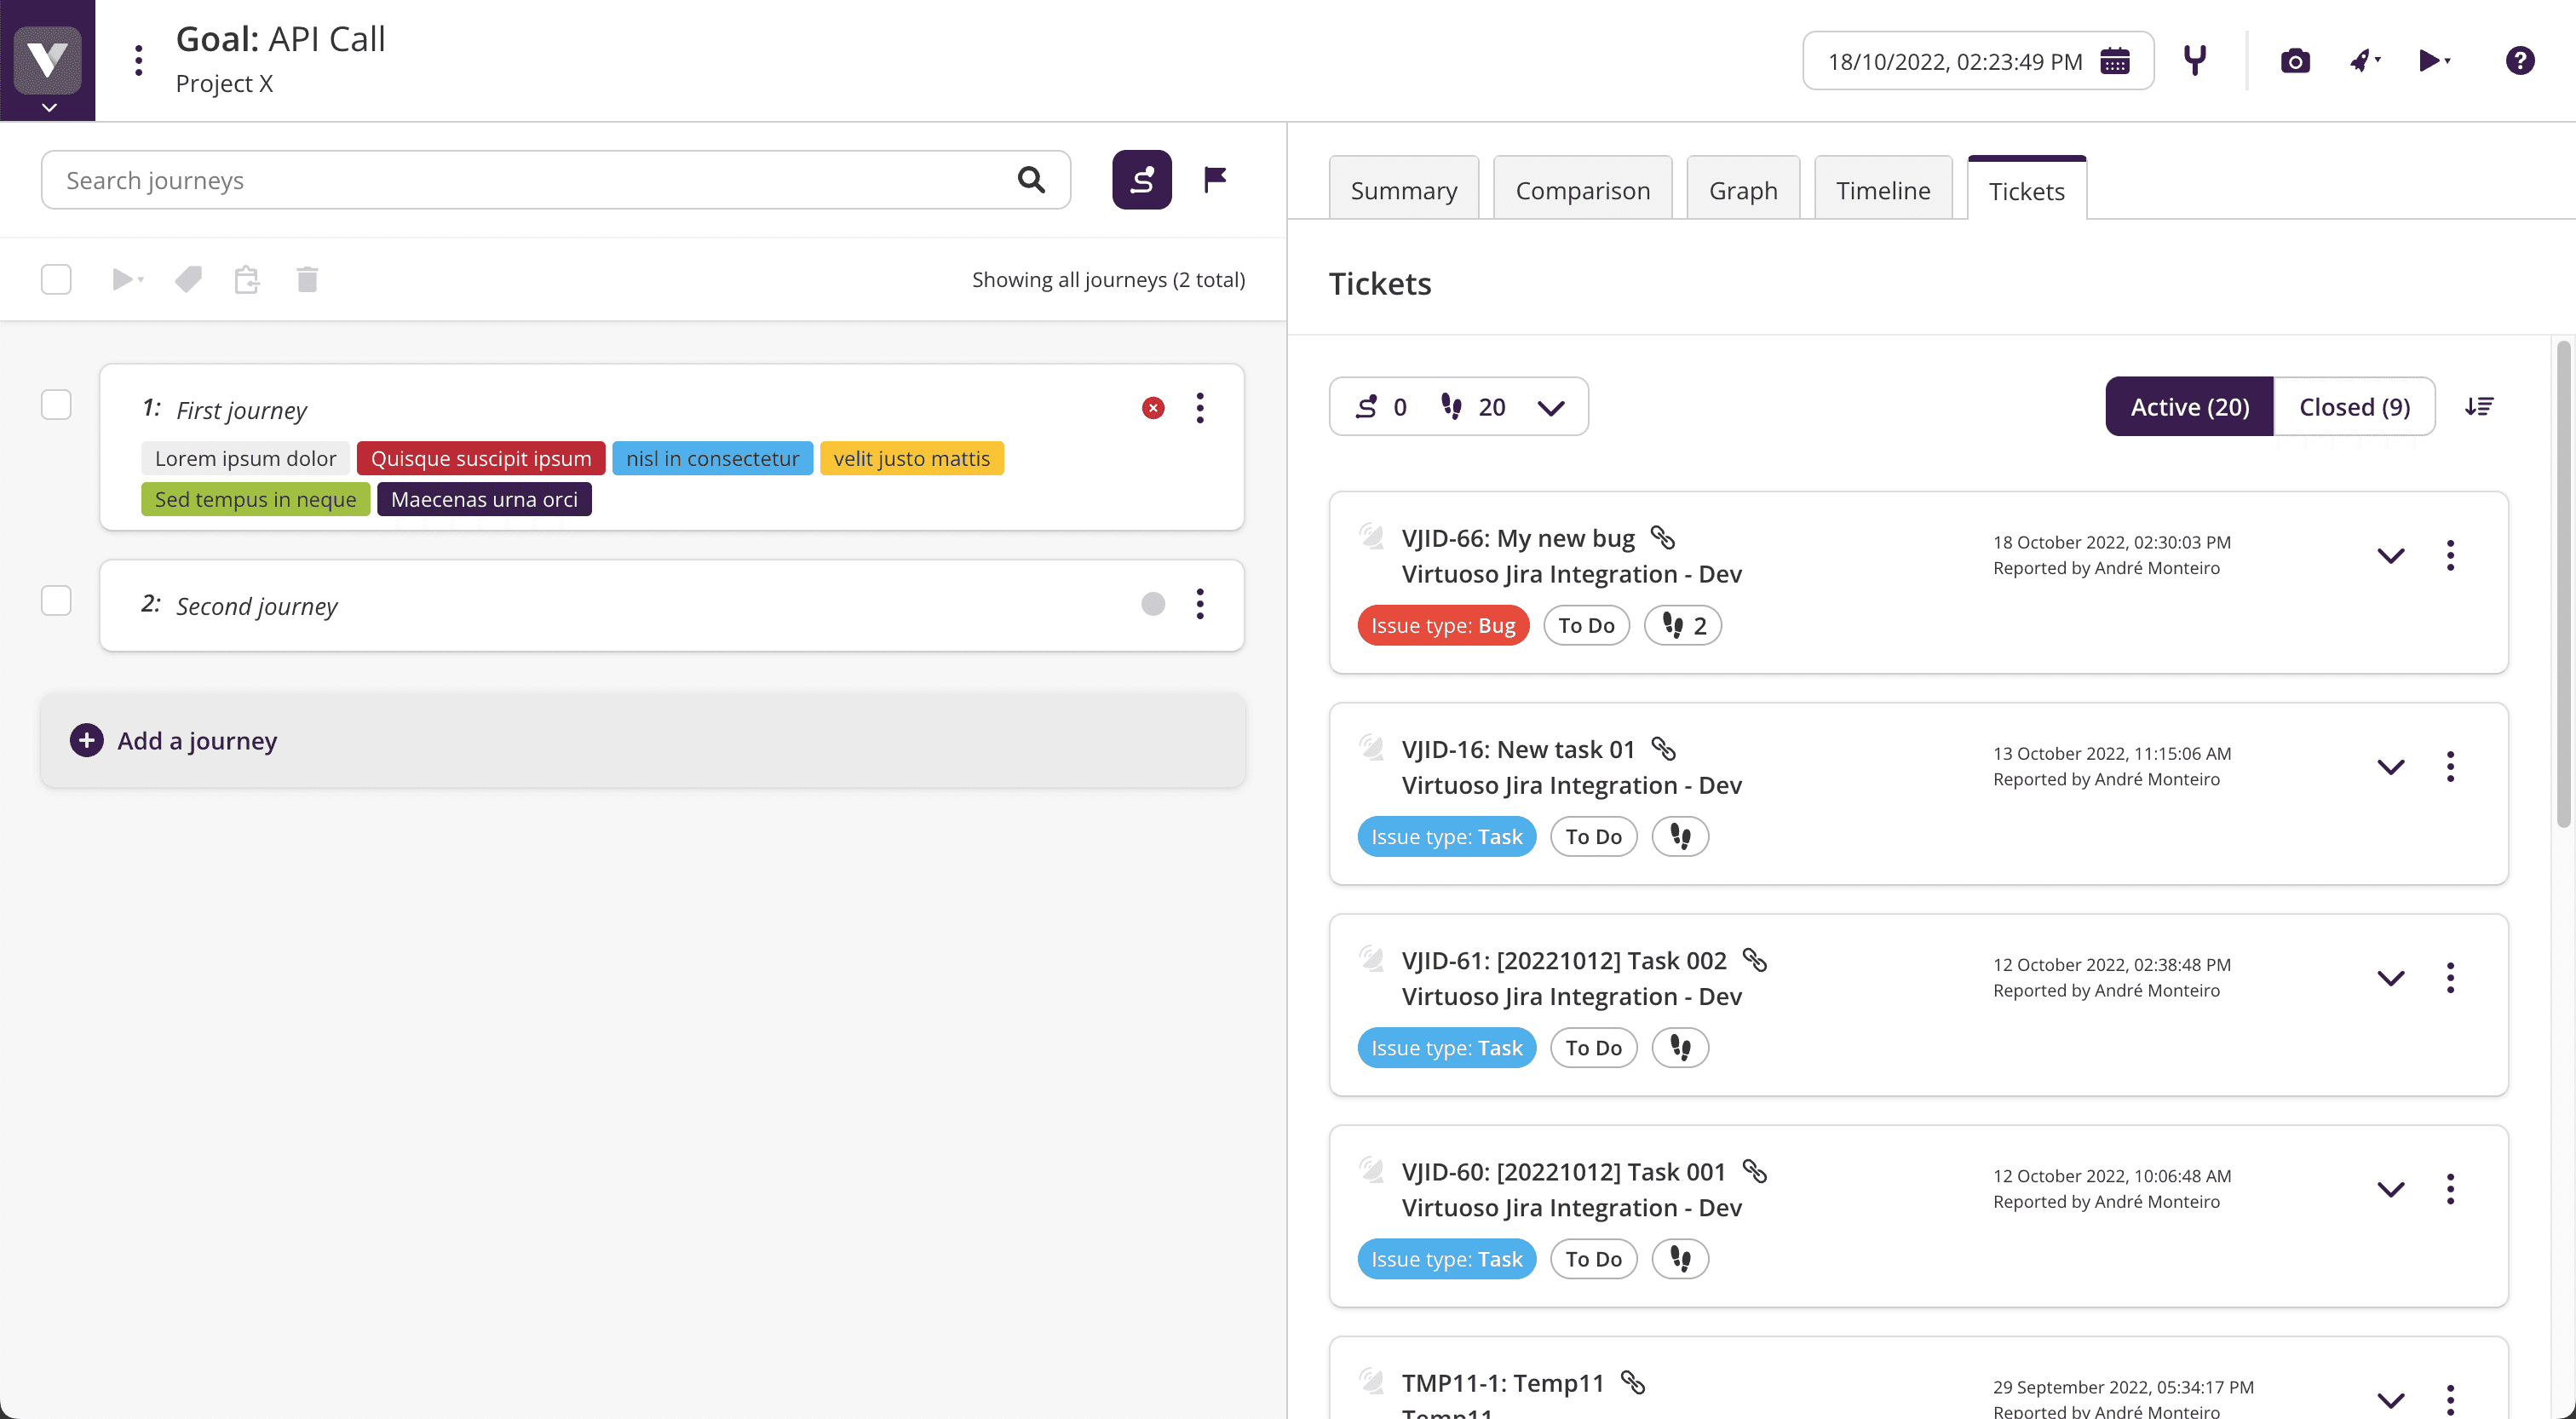Expand the VJID-61 ticket details chevron

click(x=2390, y=978)
